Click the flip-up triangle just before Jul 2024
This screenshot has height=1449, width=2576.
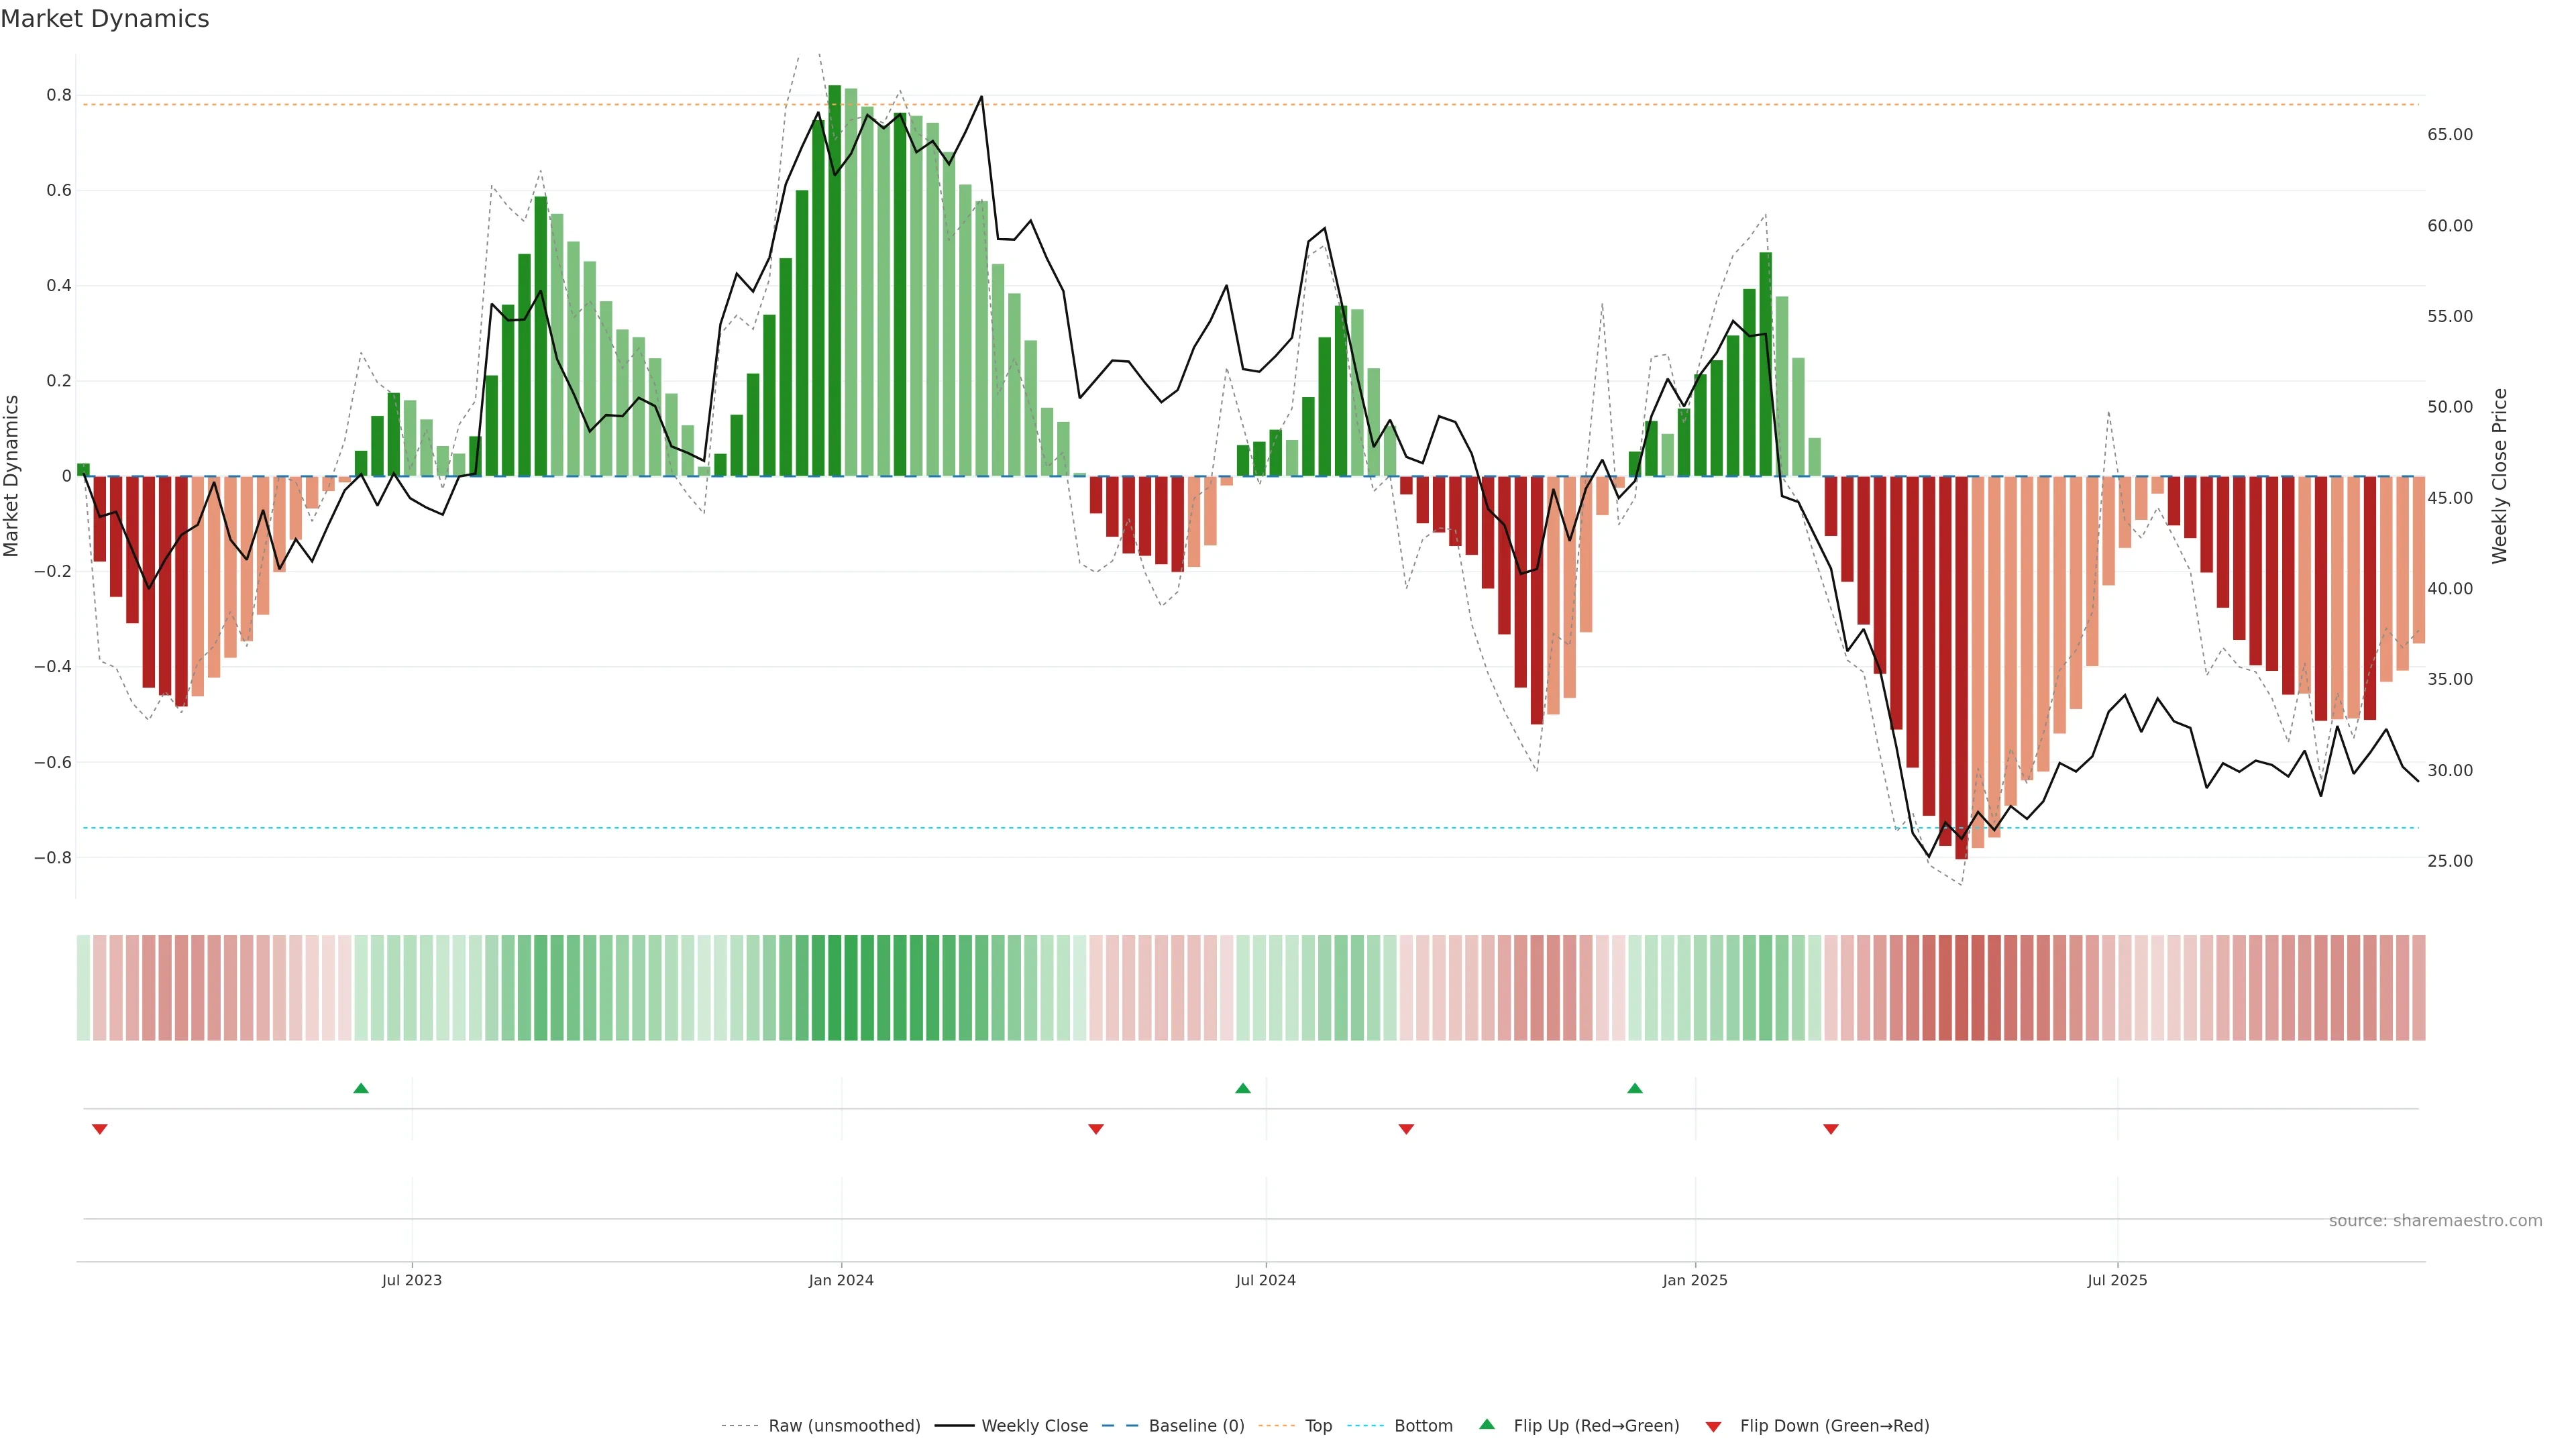coord(1243,1088)
